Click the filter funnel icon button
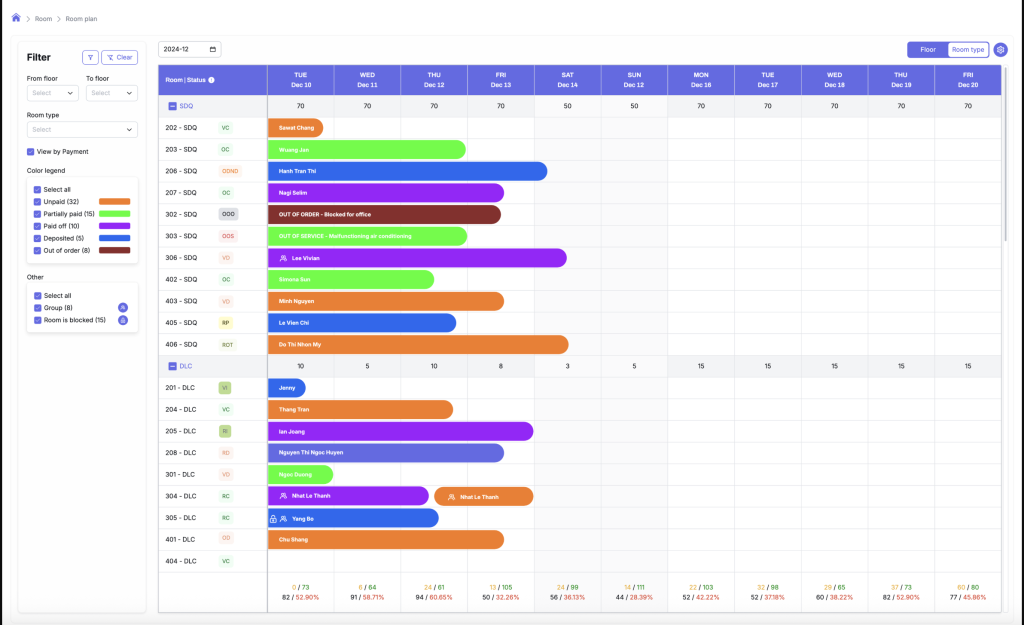The height and width of the screenshot is (625, 1024). pos(90,57)
